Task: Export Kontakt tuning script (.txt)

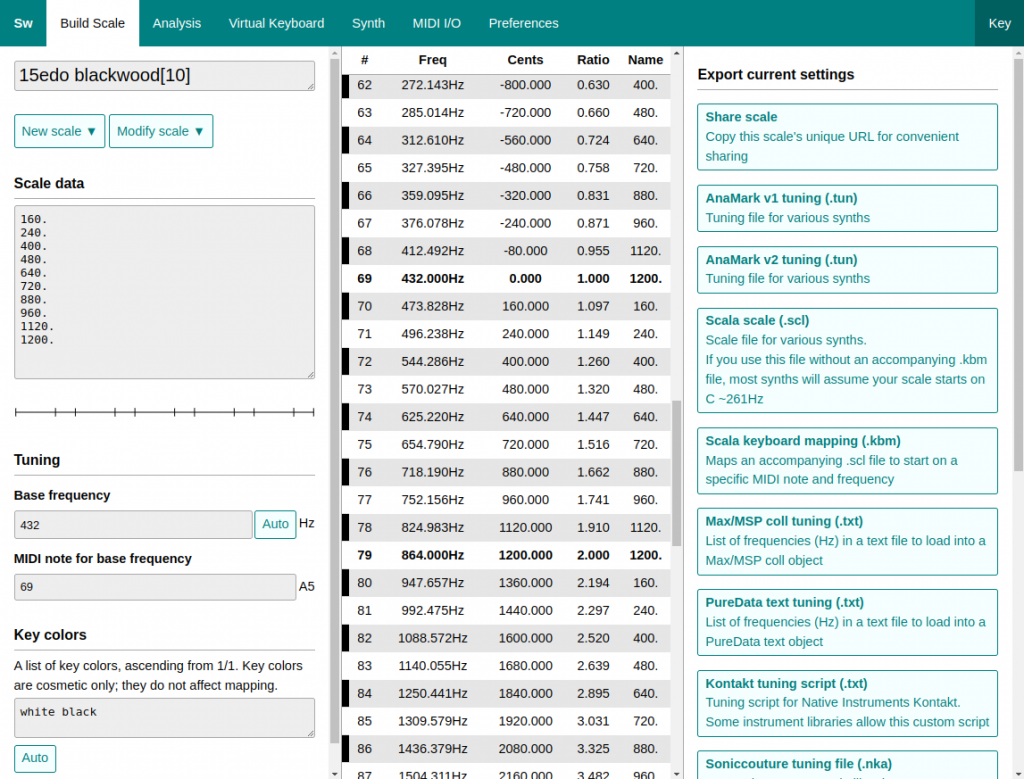Action: pyautogui.click(x=847, y=703)
